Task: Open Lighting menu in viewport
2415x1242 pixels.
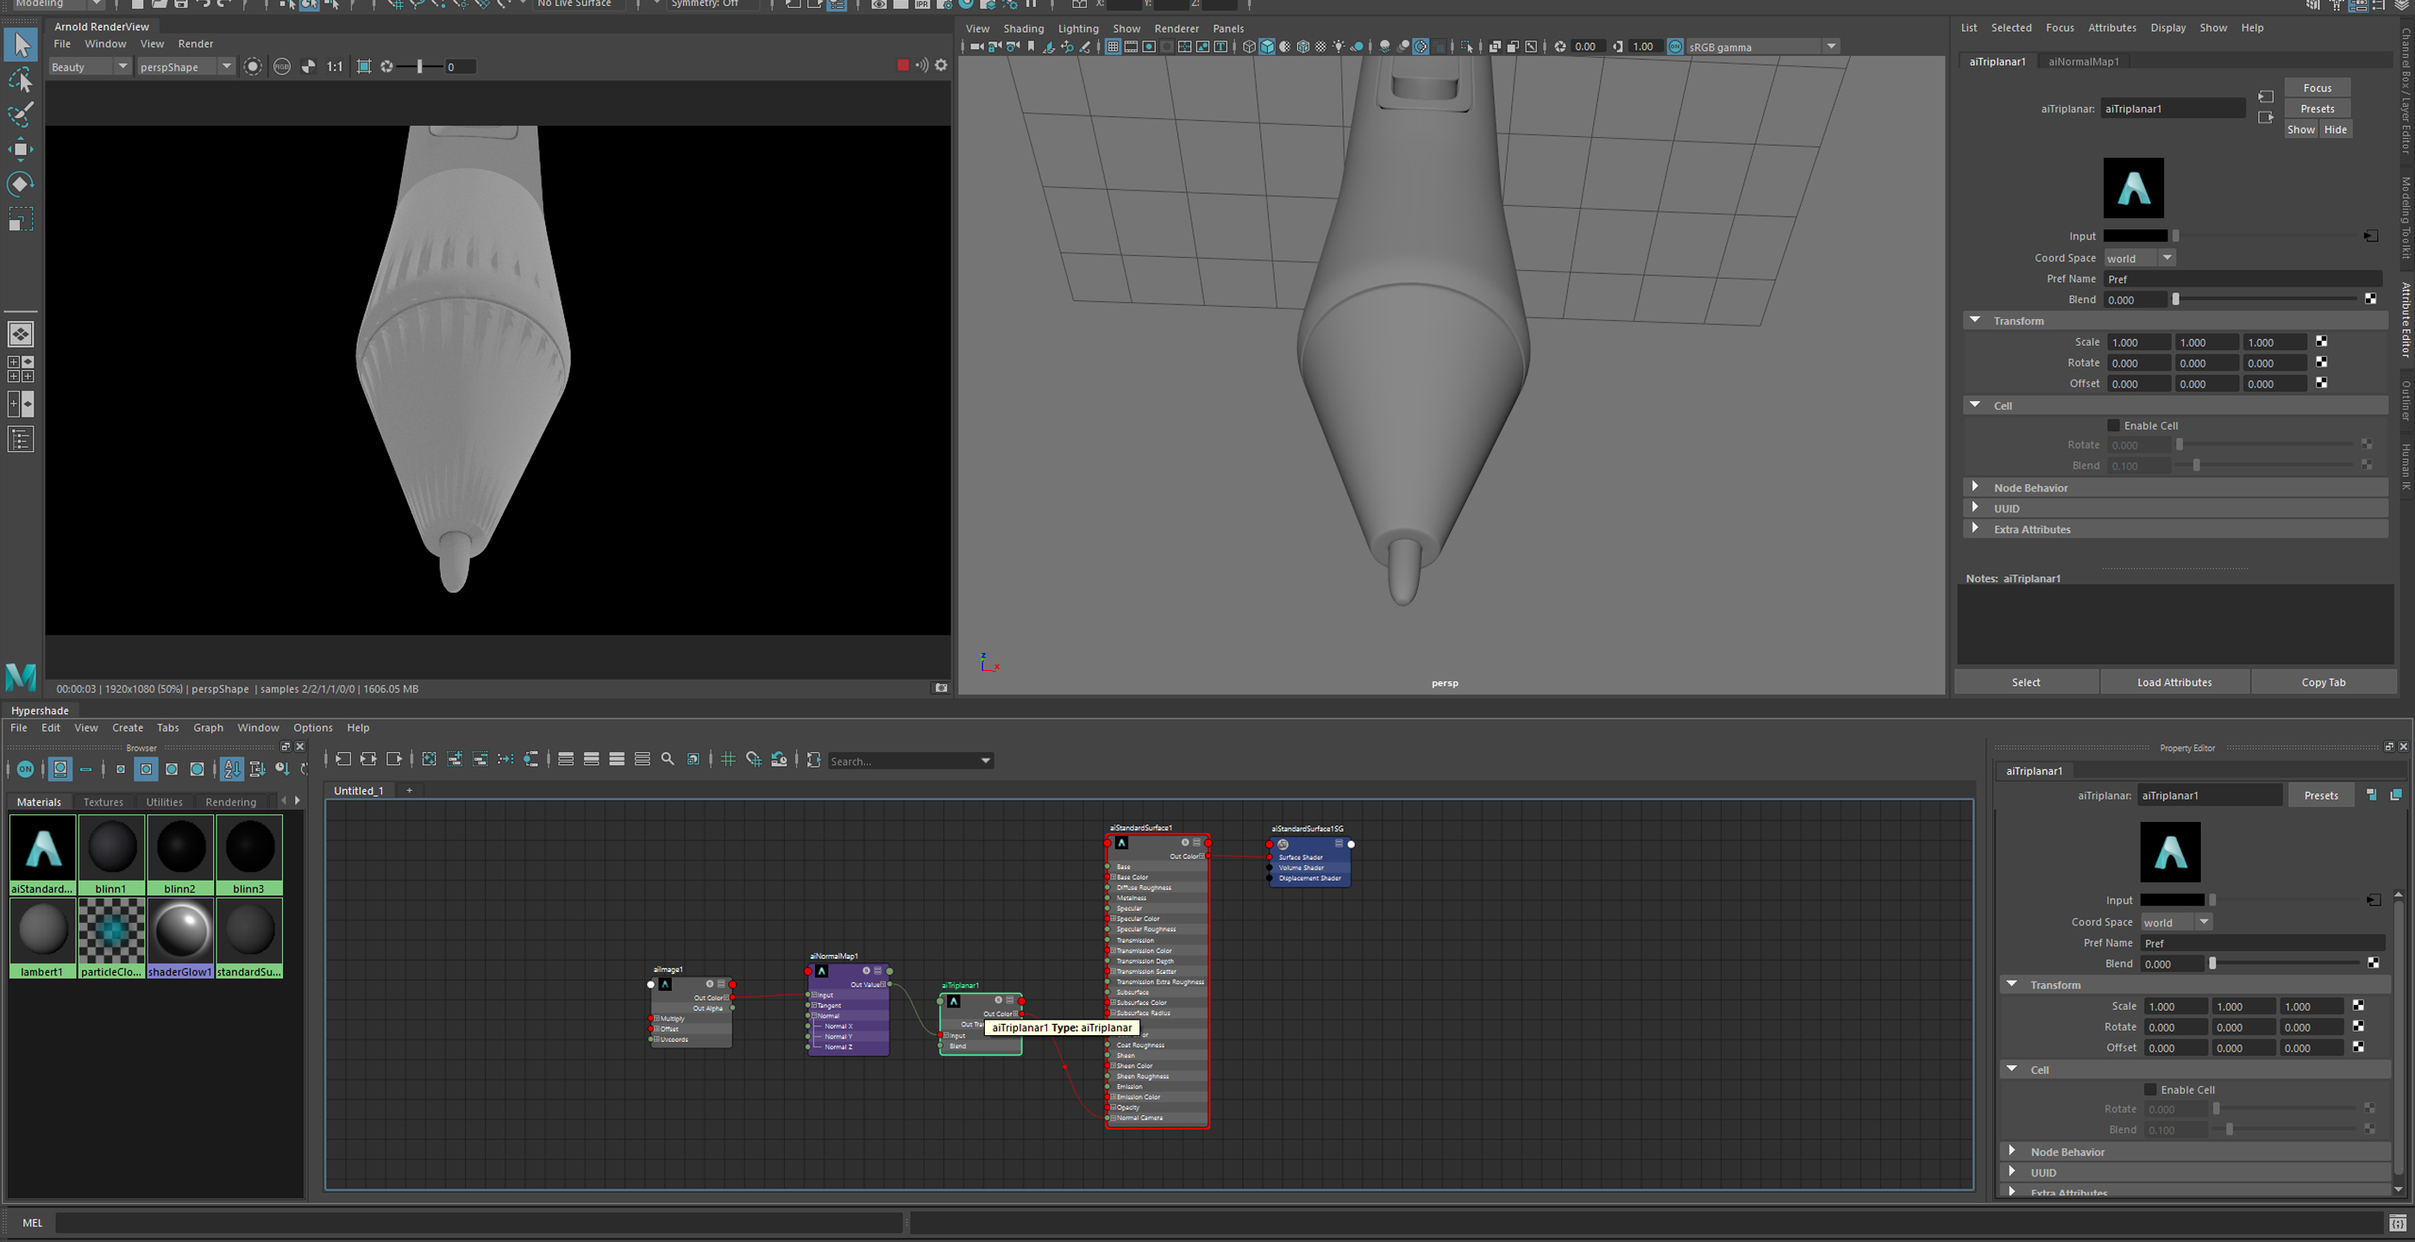Action: tap(1078, 29)
